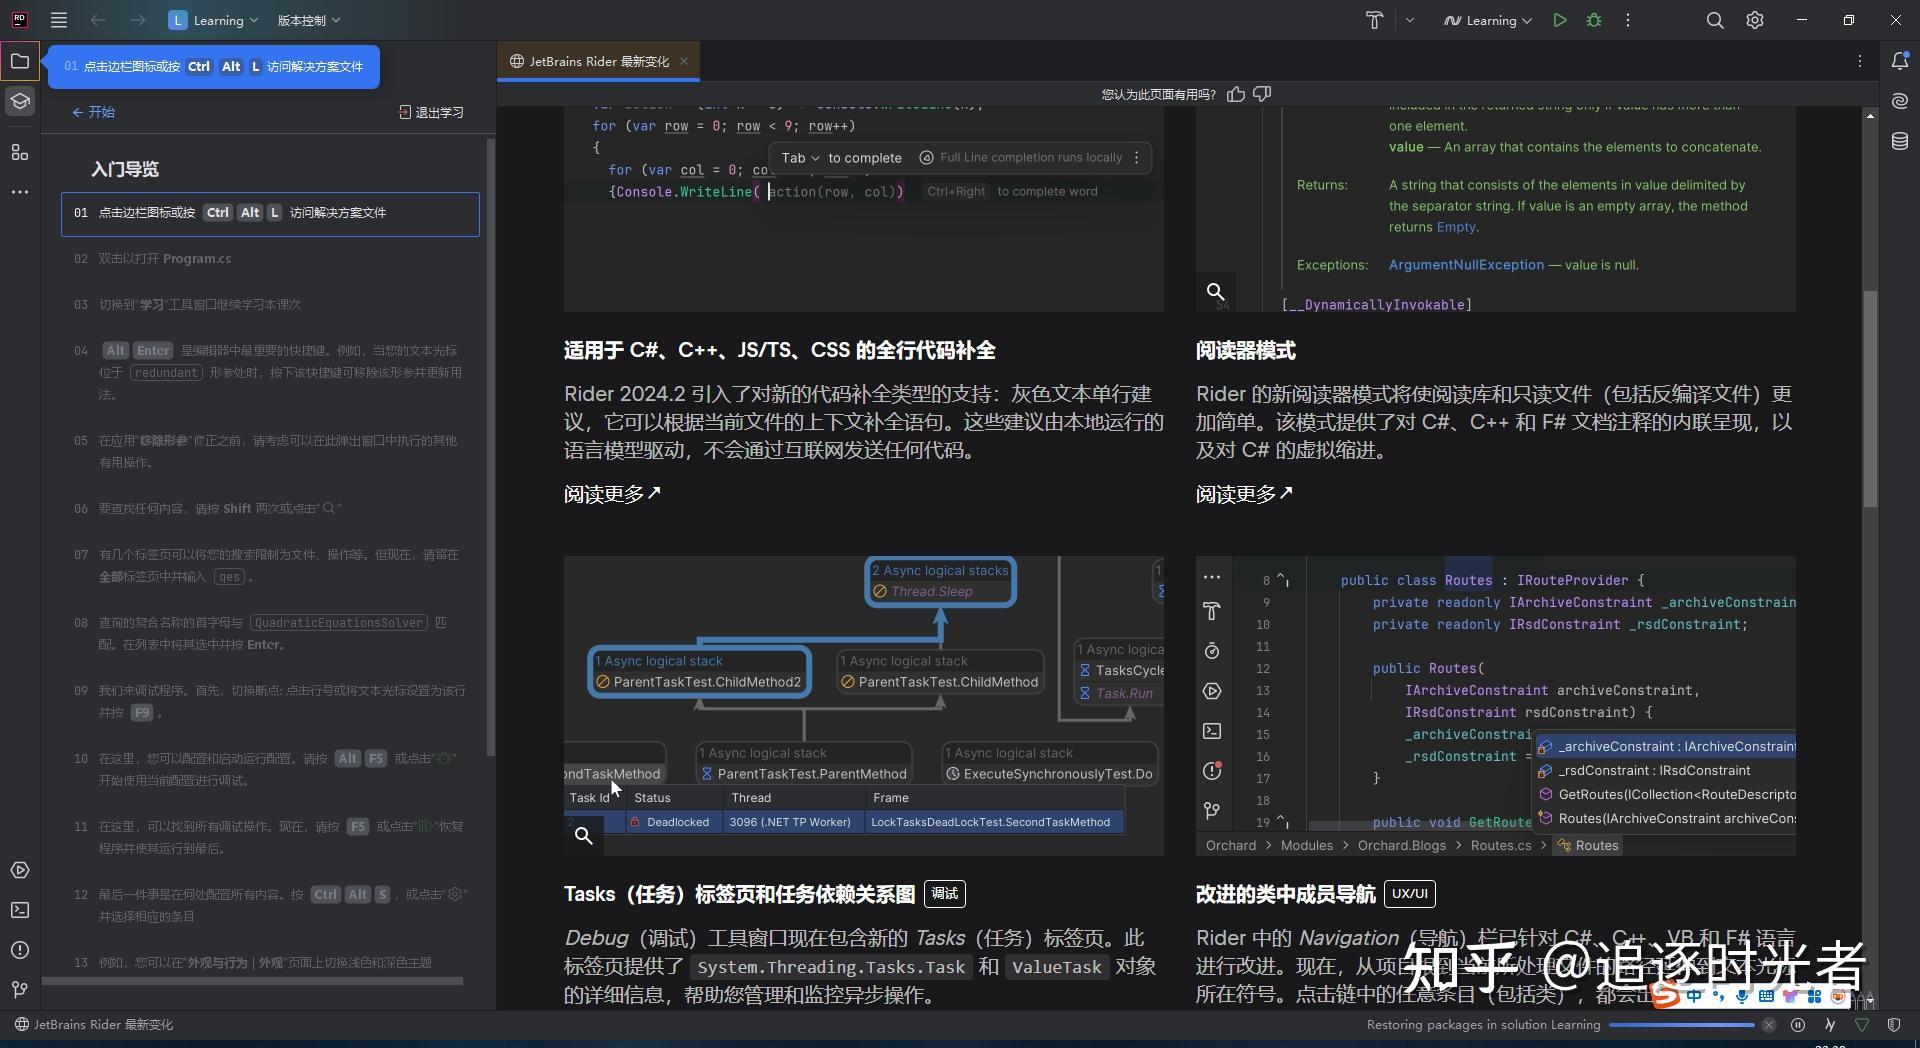The height and width of the screenshot is (1048, 1920).
Task: Click 退出学习 to exit learning mode
Action: tap(430, 112)
